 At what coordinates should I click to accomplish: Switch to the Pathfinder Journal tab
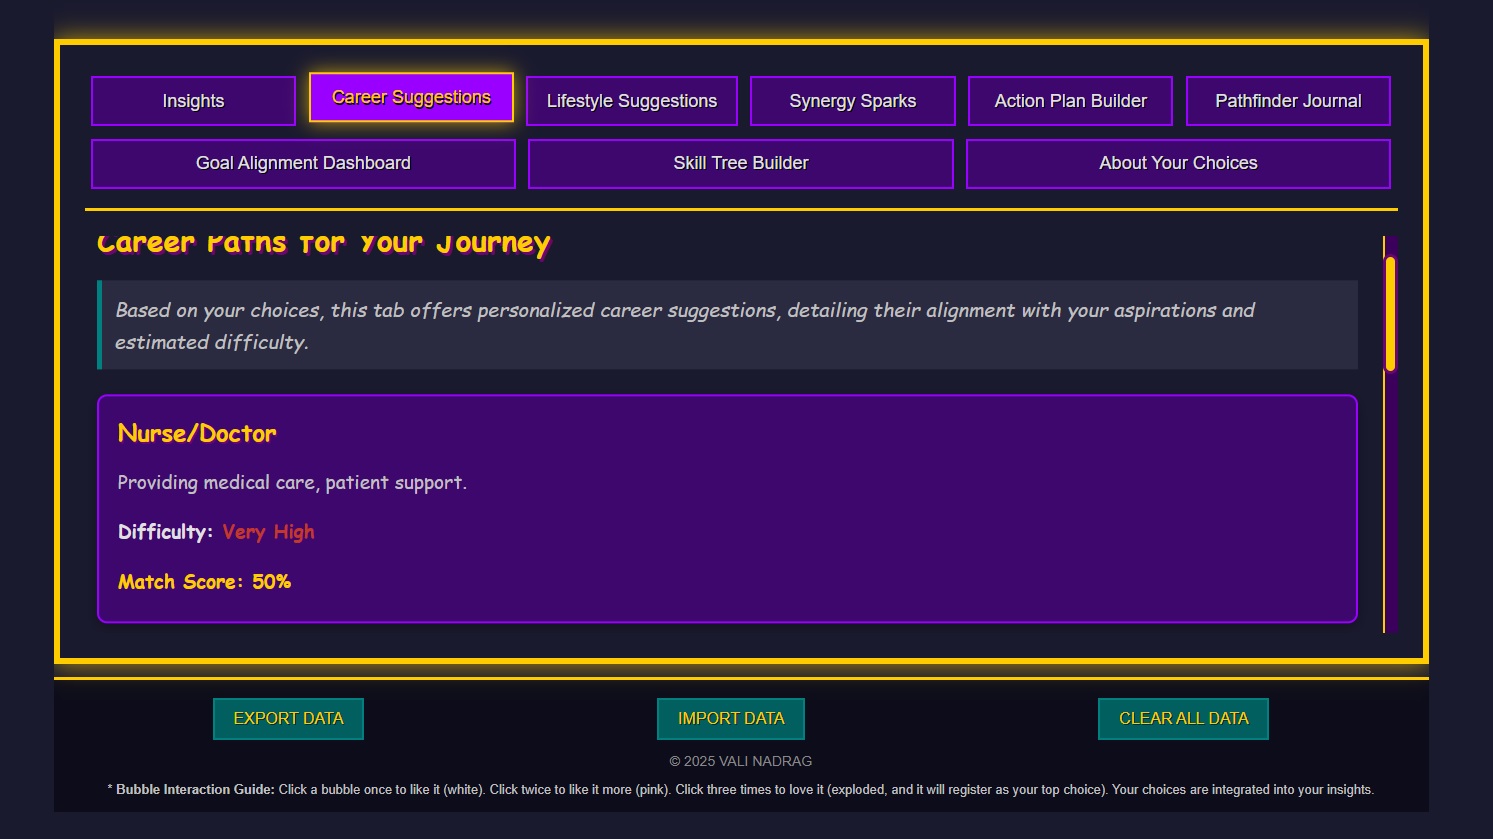tap(1288, 100)
